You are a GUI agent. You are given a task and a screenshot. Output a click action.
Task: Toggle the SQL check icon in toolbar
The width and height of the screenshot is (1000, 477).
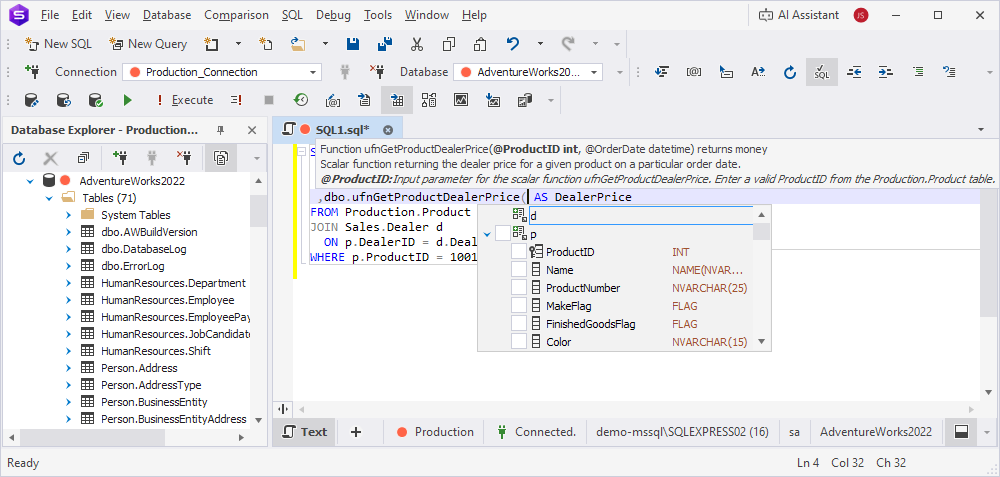[x=821, y=72]
